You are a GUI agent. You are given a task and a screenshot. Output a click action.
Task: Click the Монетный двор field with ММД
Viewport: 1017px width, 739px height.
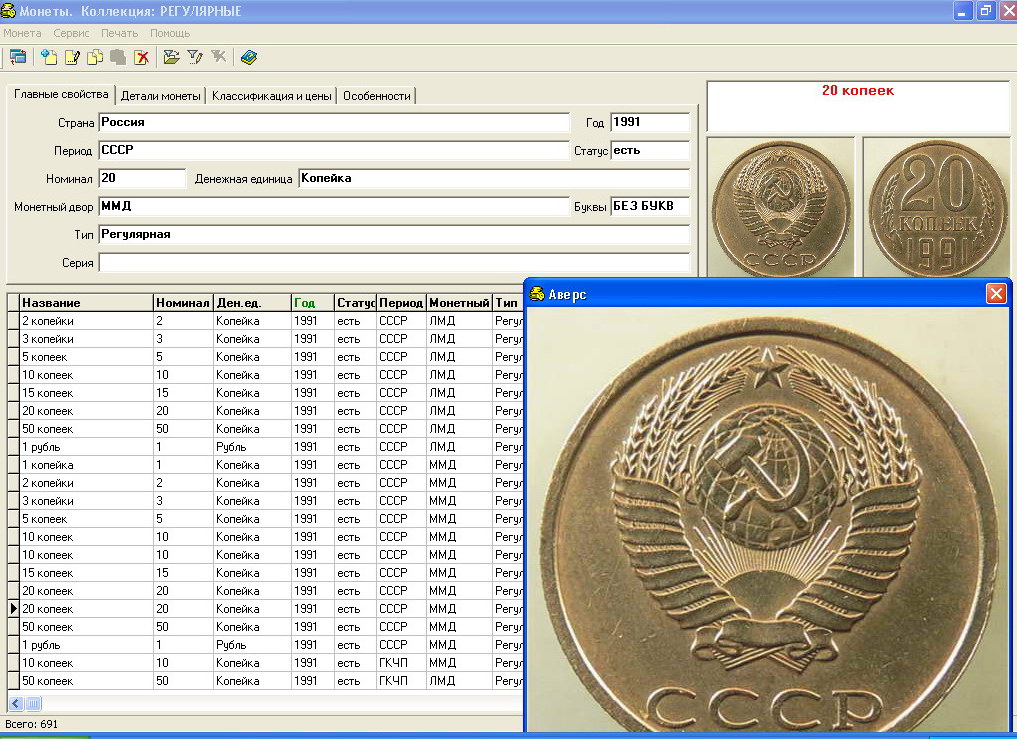pos(334,206)
